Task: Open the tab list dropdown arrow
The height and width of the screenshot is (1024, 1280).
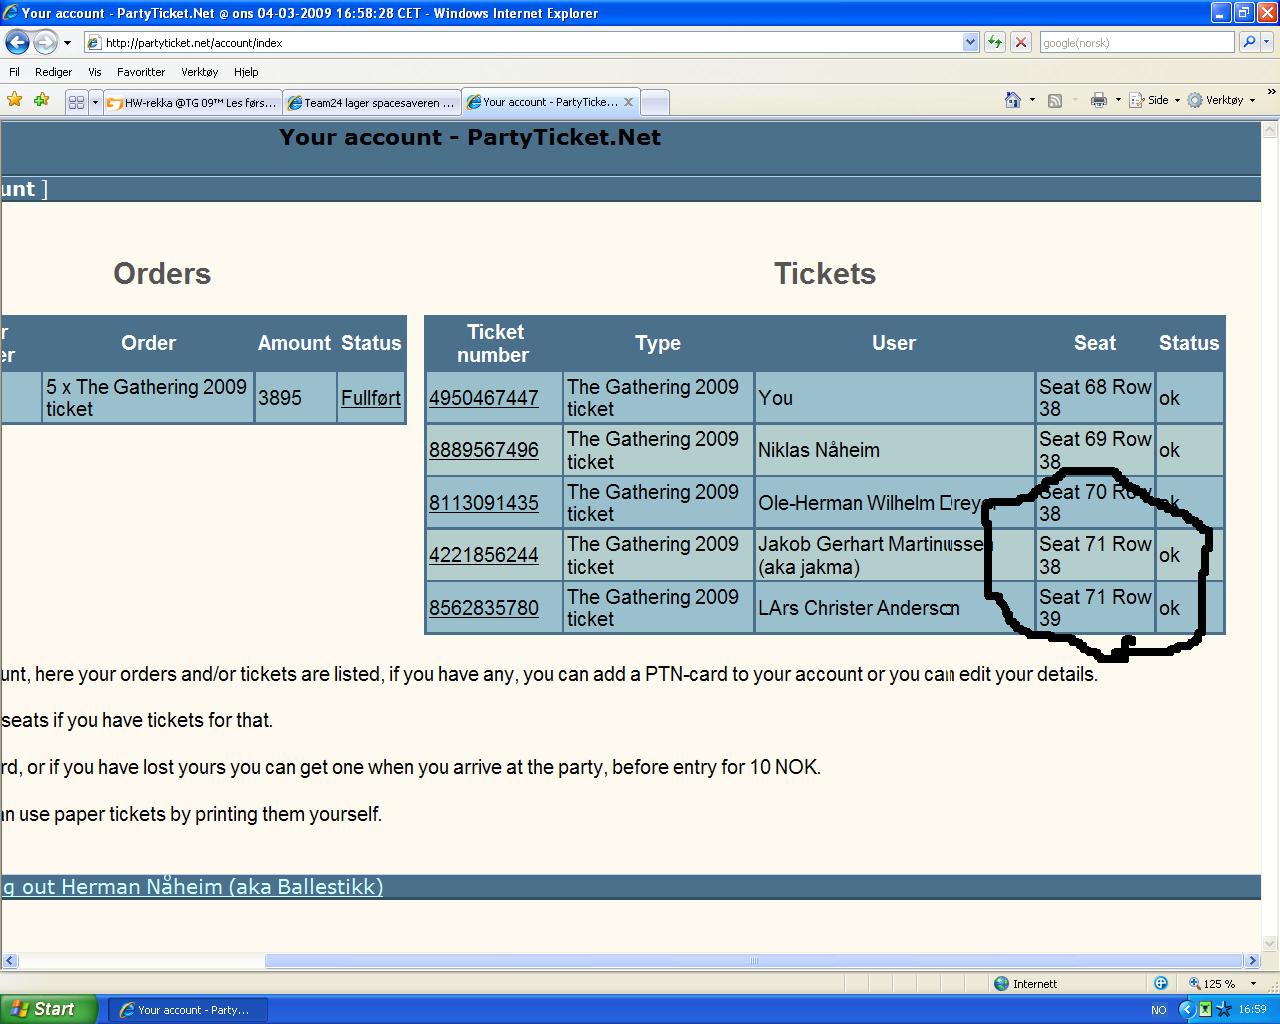Action: tap(95, 102)
